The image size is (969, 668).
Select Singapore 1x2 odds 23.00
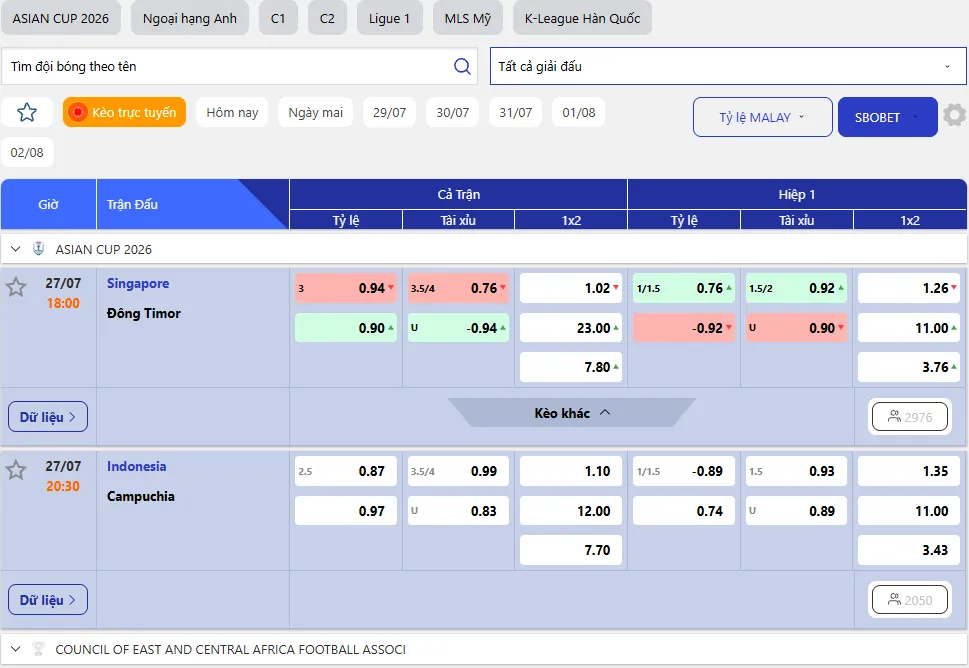coord(570,328)
